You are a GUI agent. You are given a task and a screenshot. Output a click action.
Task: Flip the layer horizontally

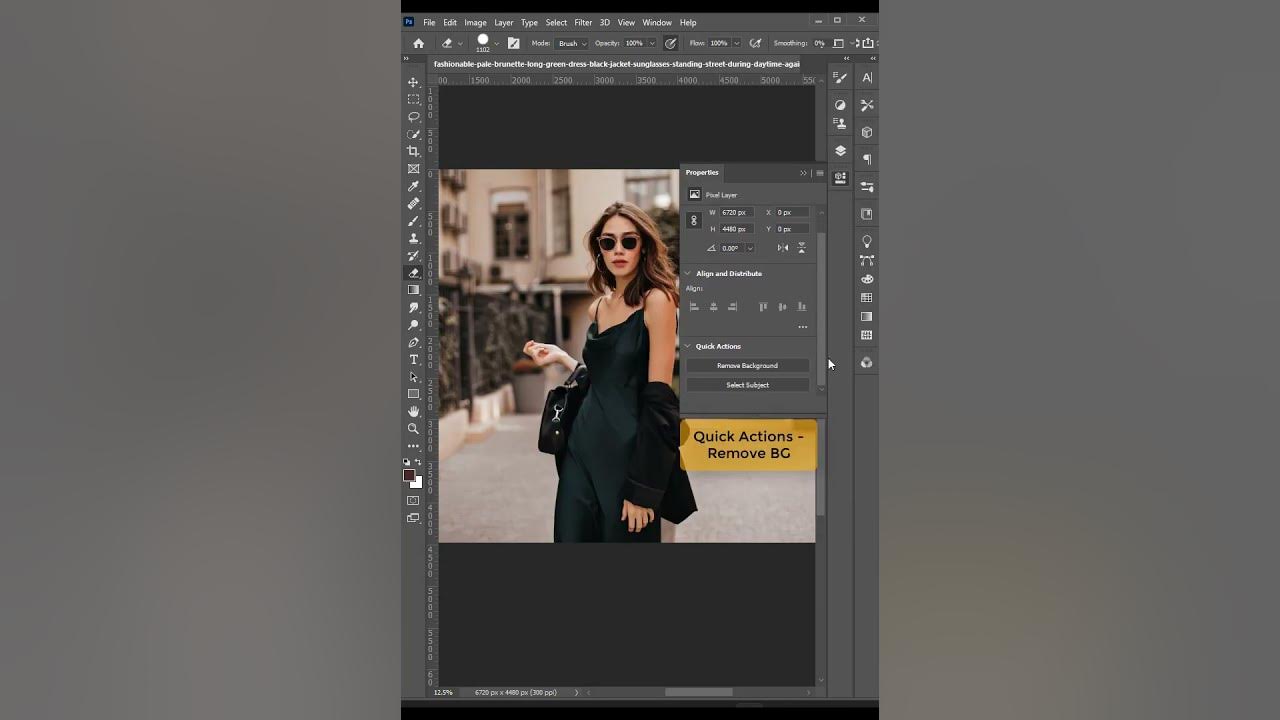[783, 248]
